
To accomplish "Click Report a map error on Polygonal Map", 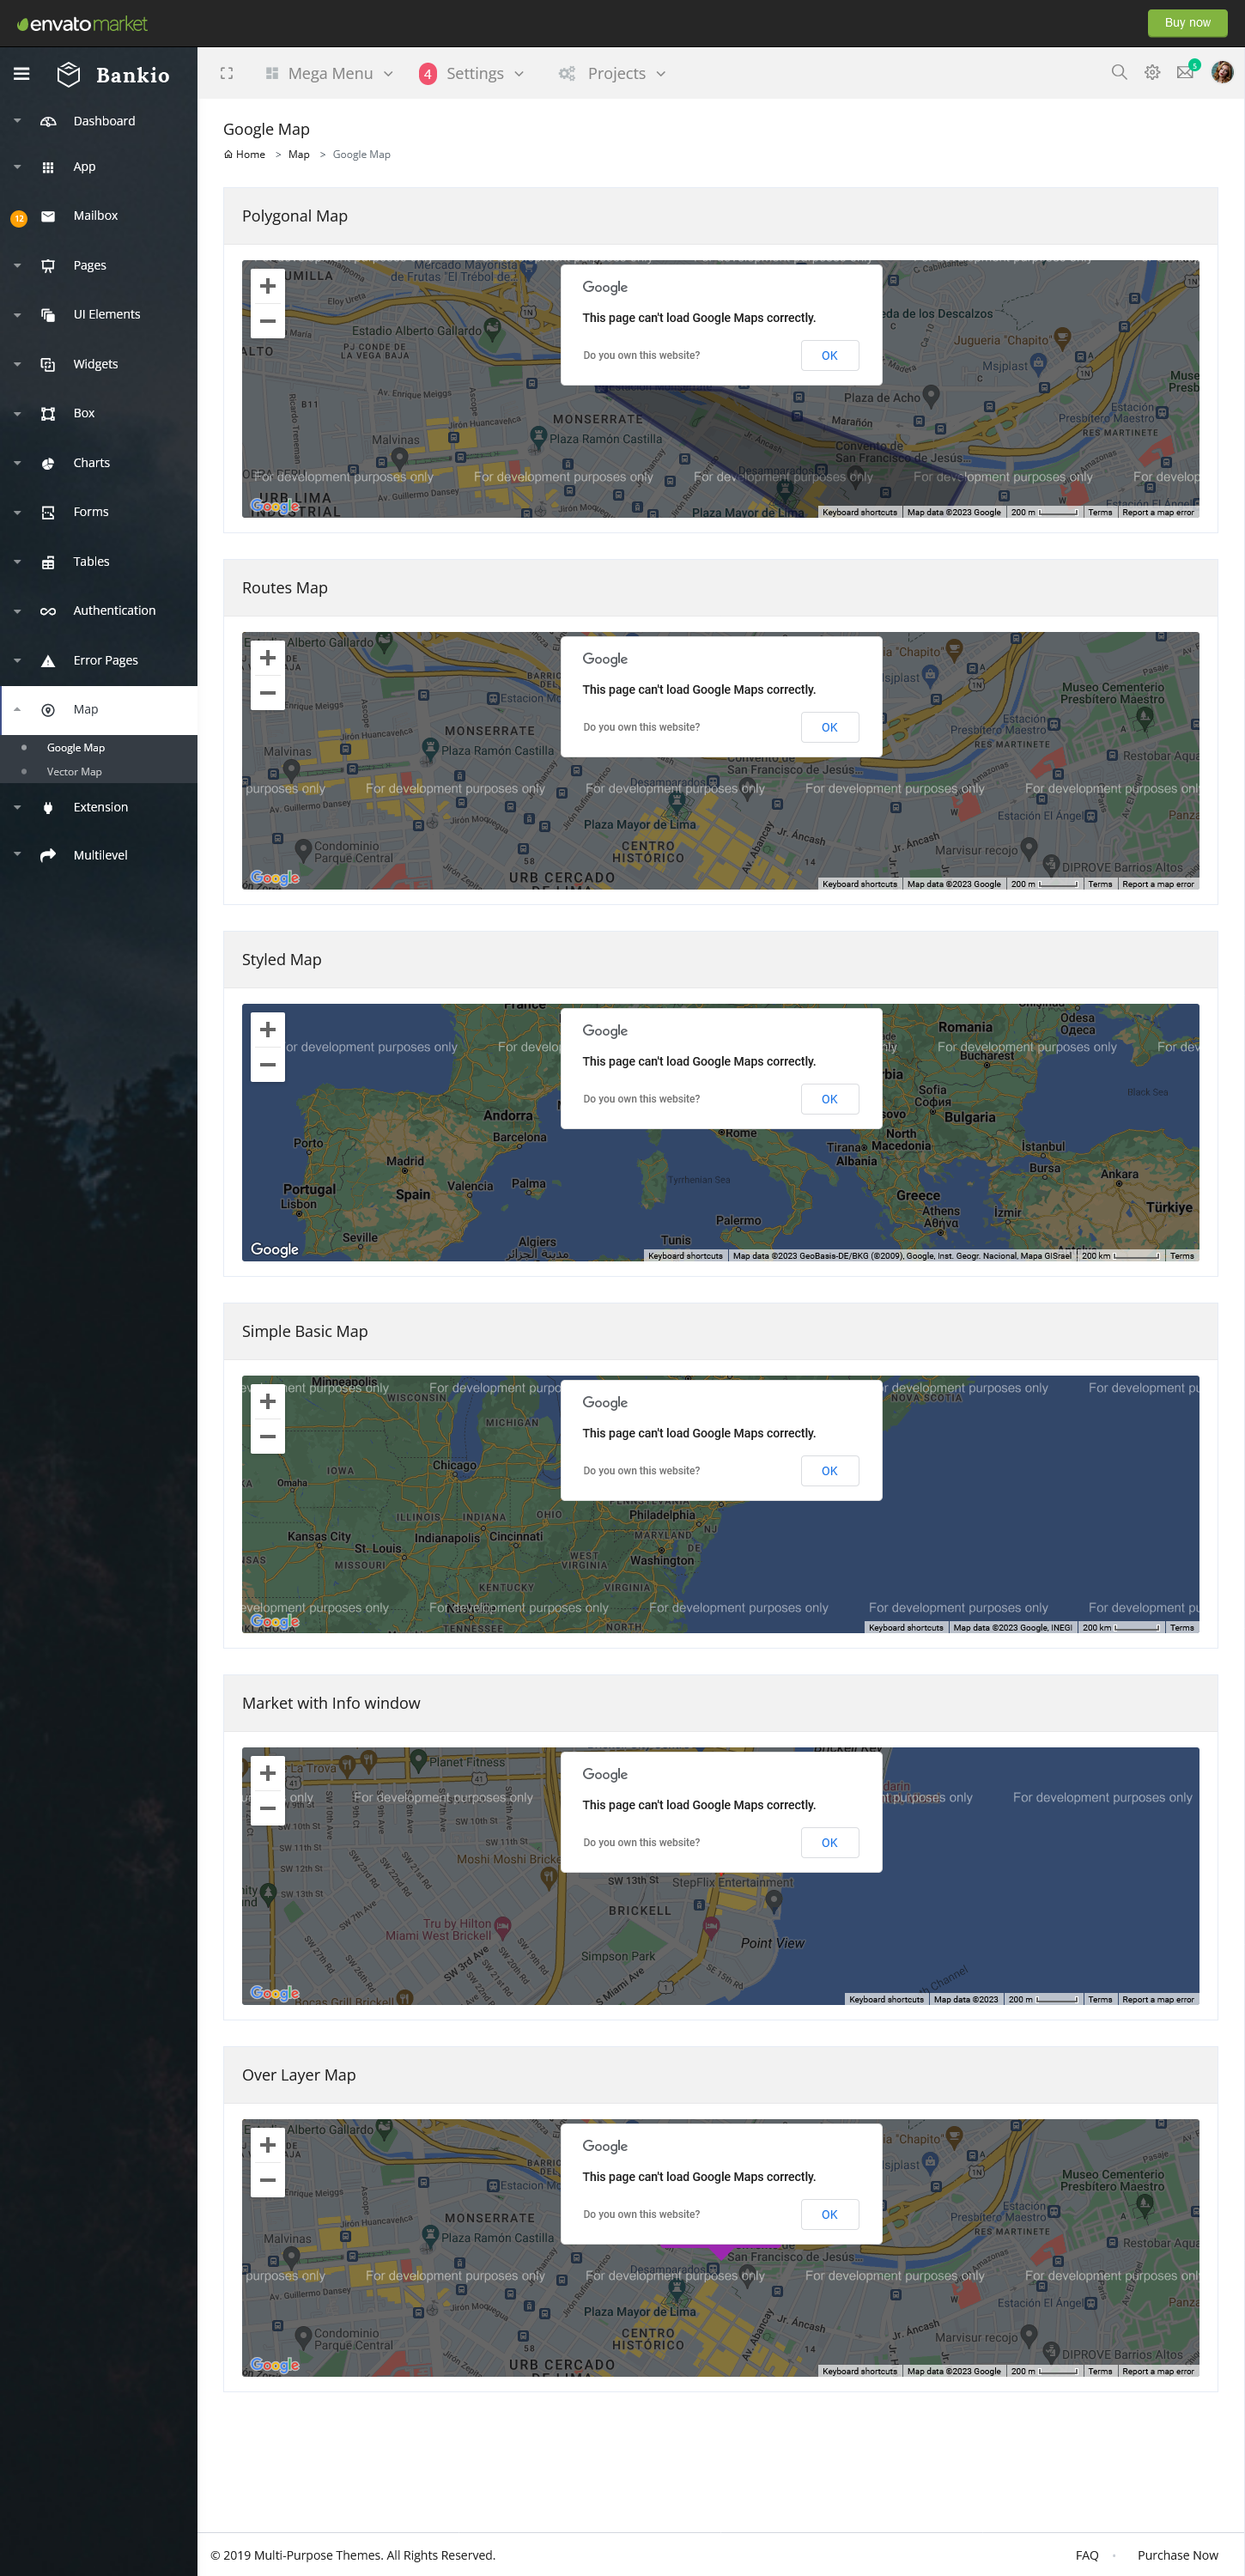I will 1158,513.
